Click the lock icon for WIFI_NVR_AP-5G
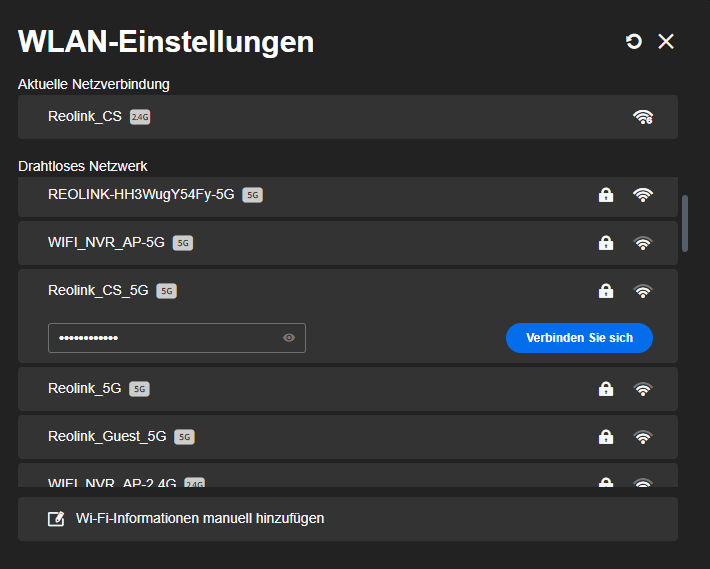This screenshot has width=710, height=569. (x=606, y=243)
